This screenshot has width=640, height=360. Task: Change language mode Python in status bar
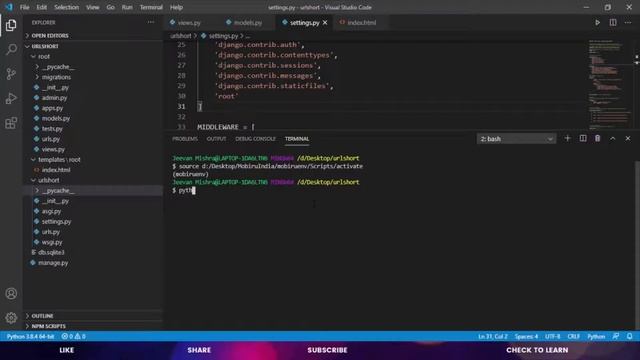596,336
